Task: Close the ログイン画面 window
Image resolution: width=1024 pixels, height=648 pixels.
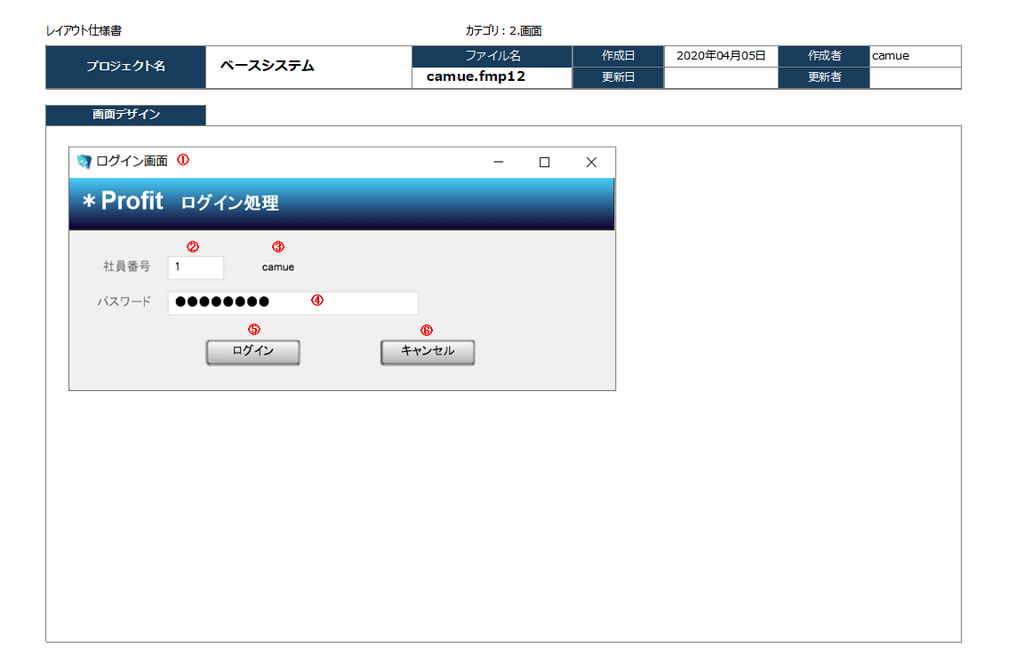Action: (591, 162)
